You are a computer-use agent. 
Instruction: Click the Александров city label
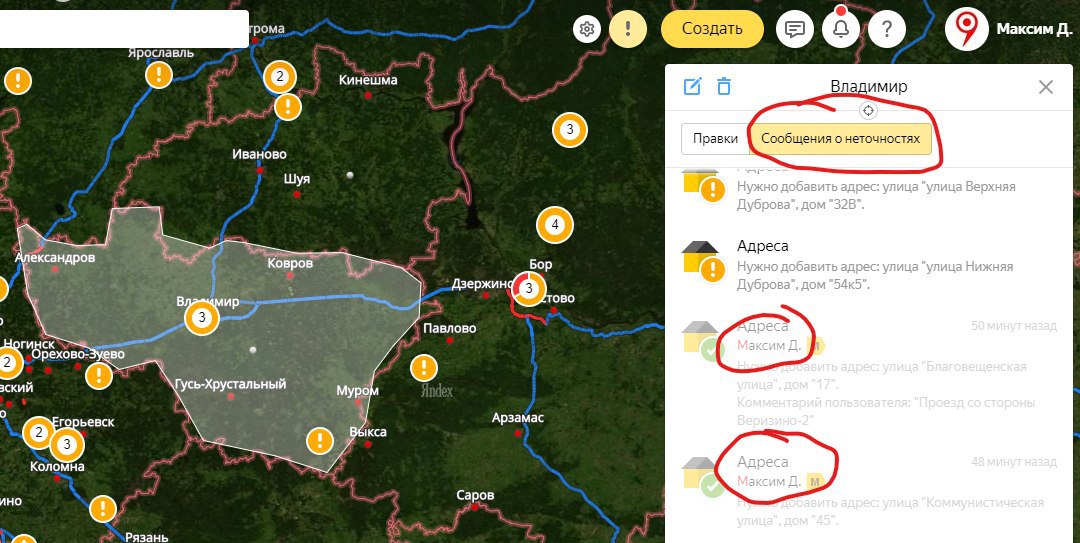54,258
